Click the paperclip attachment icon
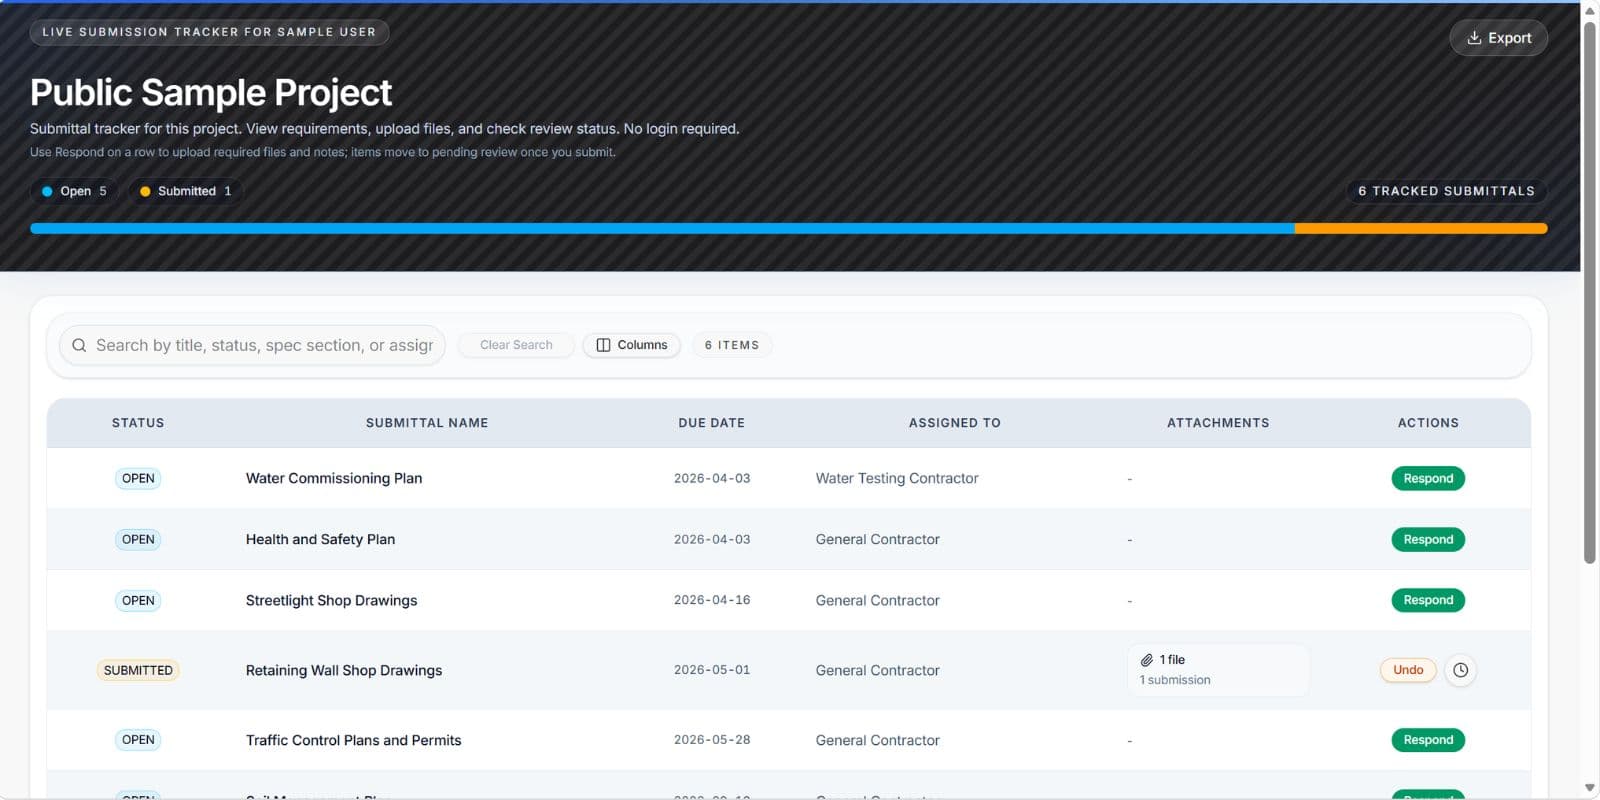1600x800 pixels. [x=1147, y=660]
